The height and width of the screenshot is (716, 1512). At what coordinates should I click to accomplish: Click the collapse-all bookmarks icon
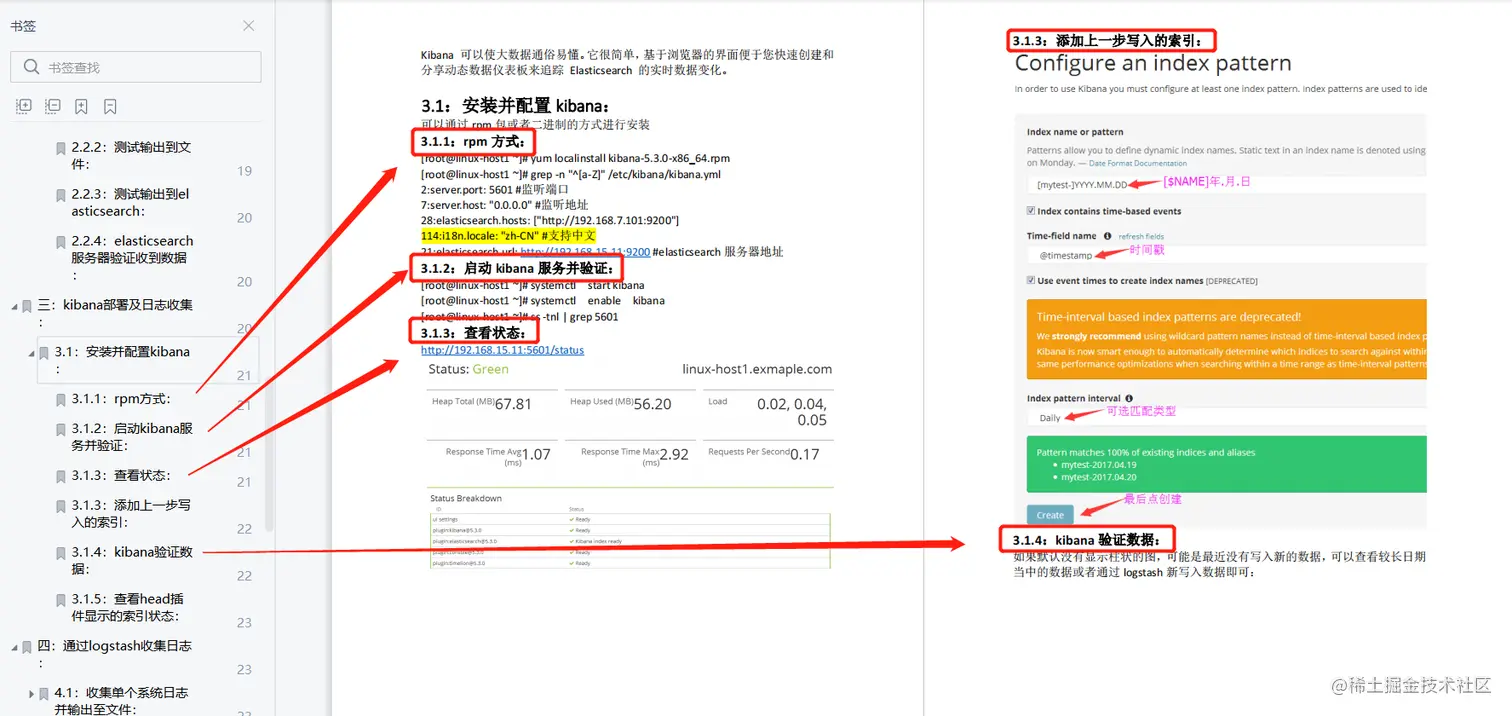(53, 106)
